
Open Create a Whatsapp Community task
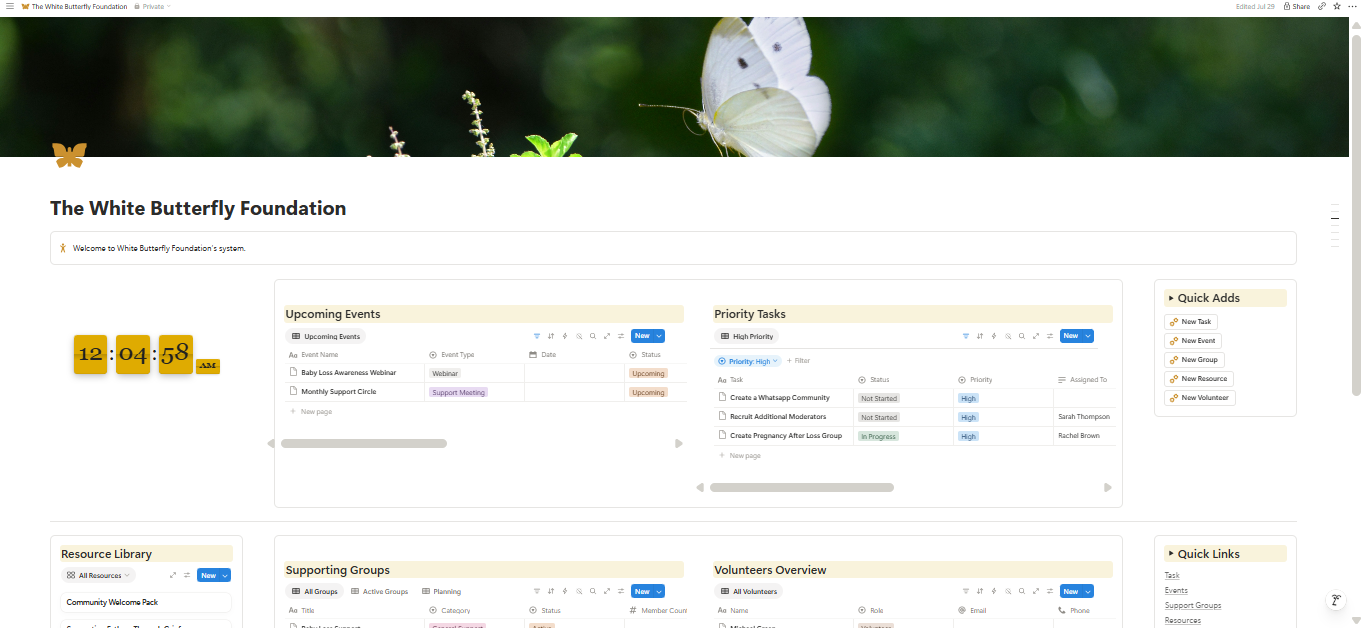(x=780, y=398)
